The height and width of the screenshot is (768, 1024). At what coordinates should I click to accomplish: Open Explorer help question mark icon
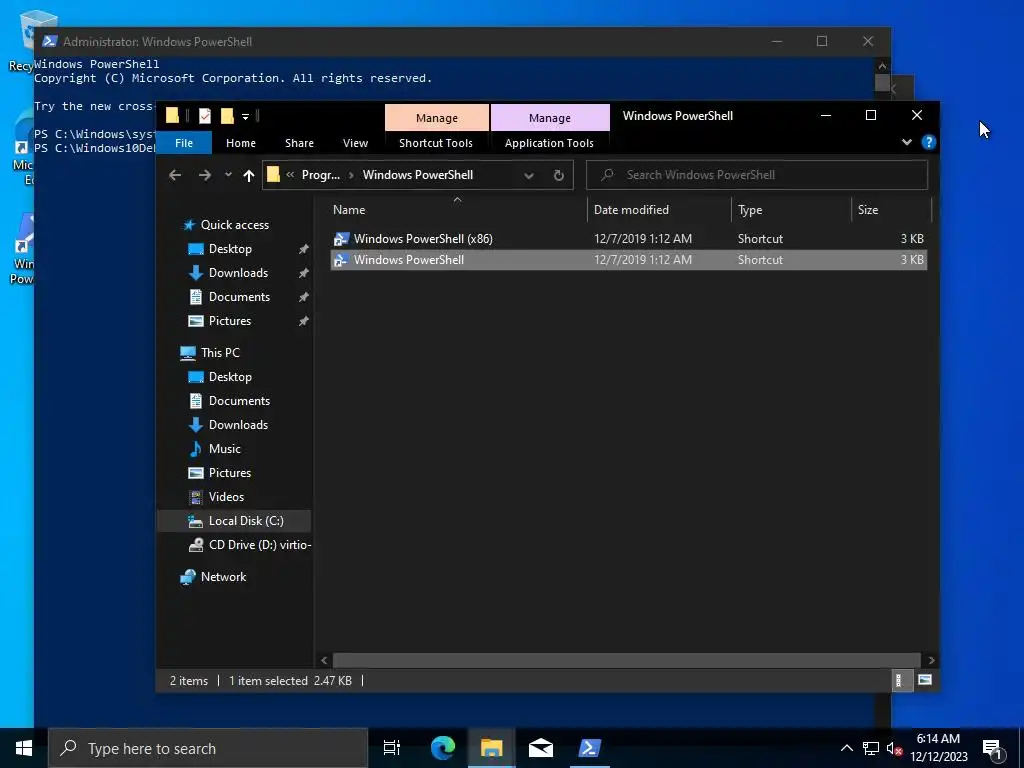click(x=928, y=142)
